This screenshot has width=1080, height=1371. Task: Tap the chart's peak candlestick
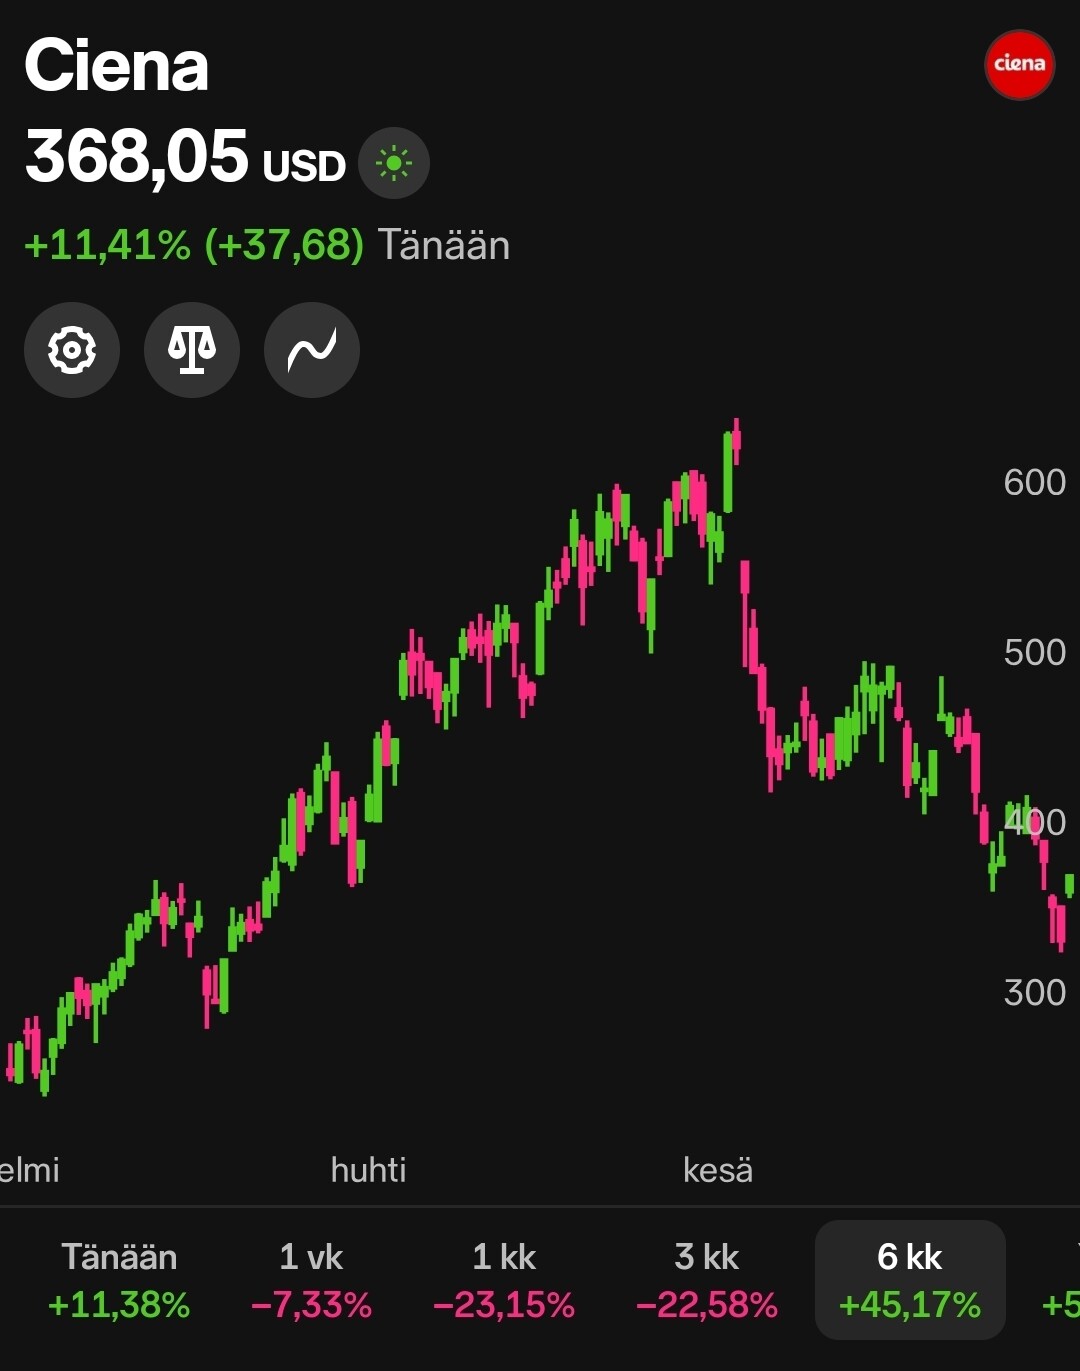click(x=737, y=442)
